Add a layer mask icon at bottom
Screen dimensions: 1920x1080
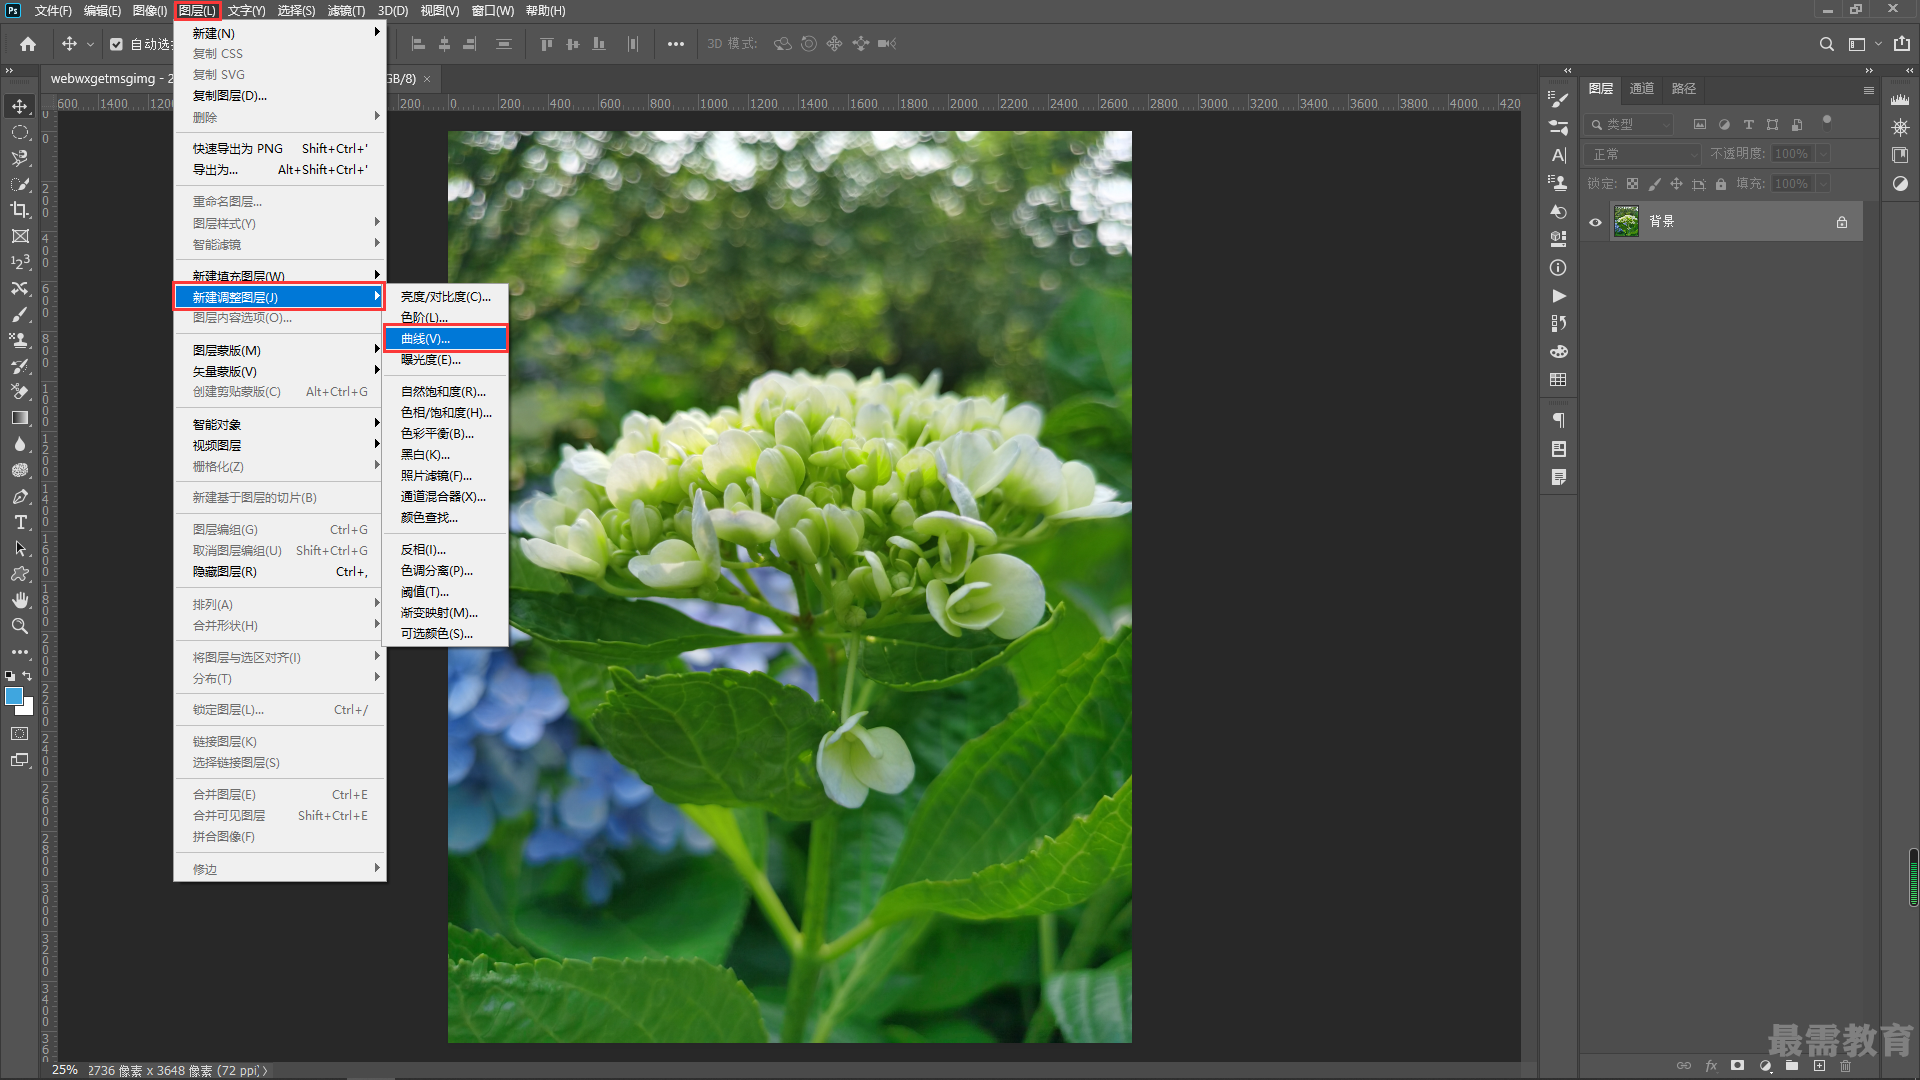click(x=1738, y=1065)
